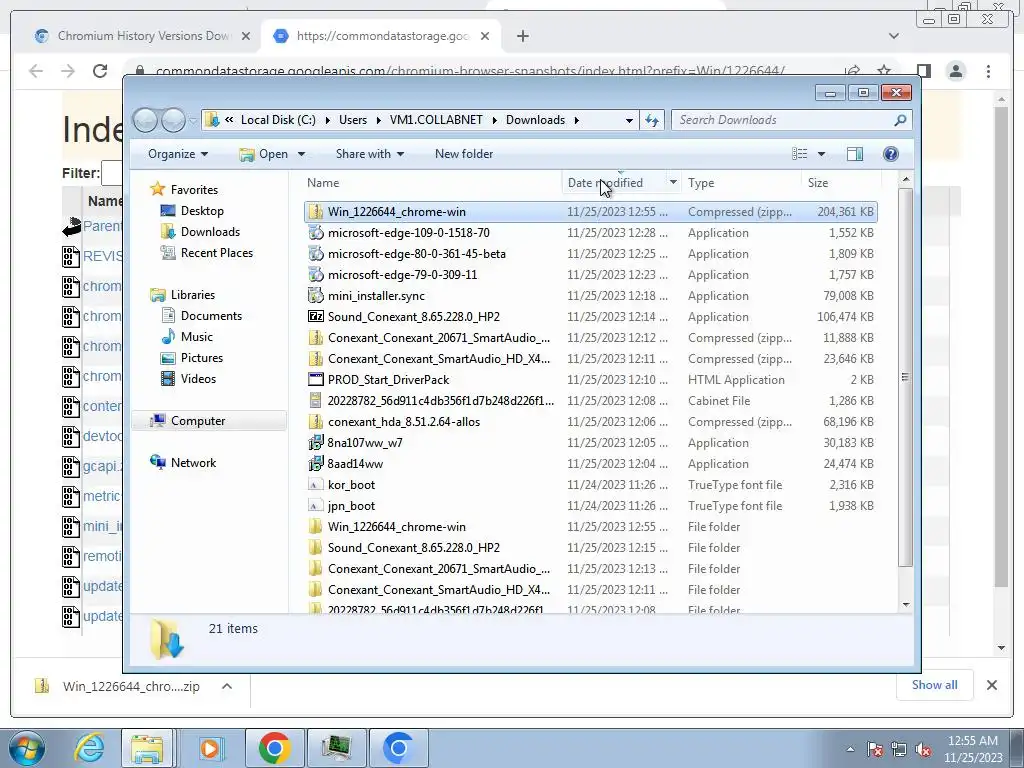1024x768 pixels.
Task: Change view with the views icon
Action: pyautogui.click(x=799, y=153)
